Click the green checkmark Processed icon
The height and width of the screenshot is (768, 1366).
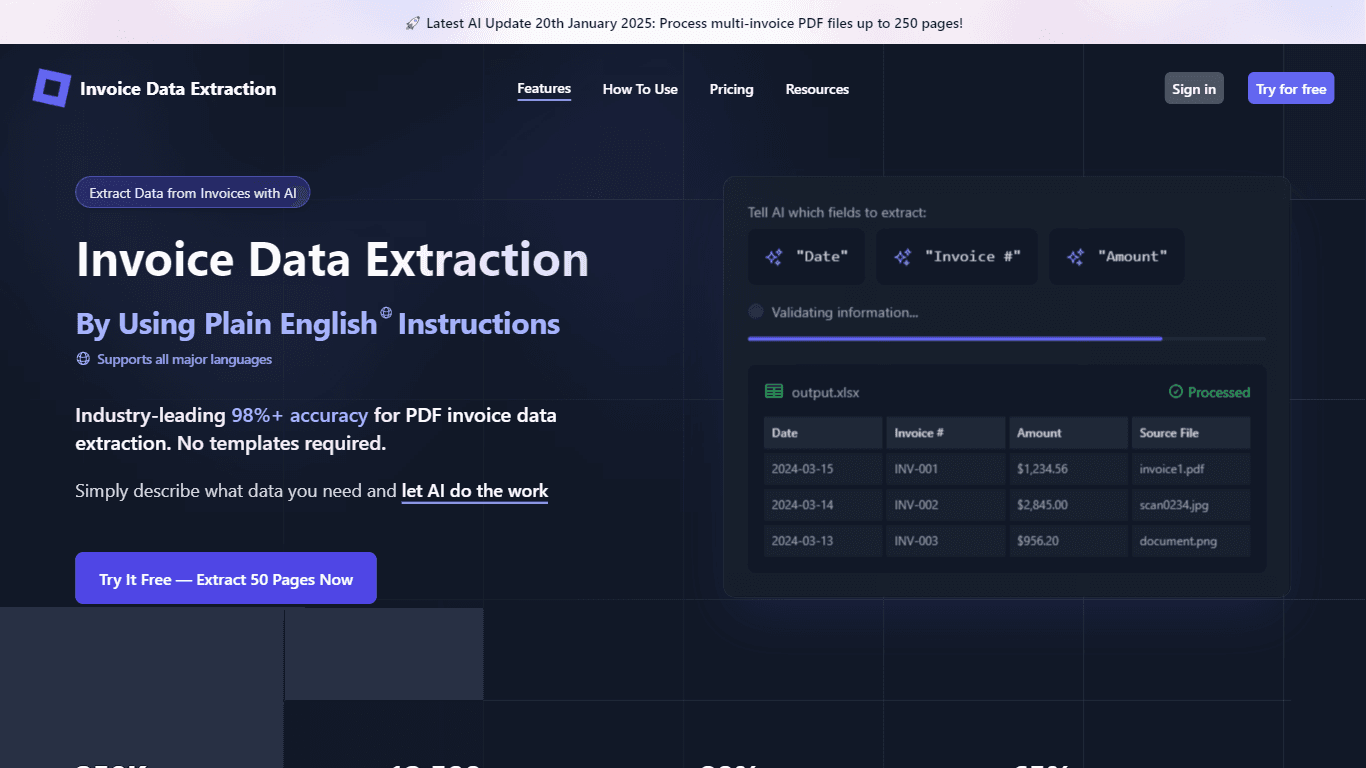point(1176,392)
